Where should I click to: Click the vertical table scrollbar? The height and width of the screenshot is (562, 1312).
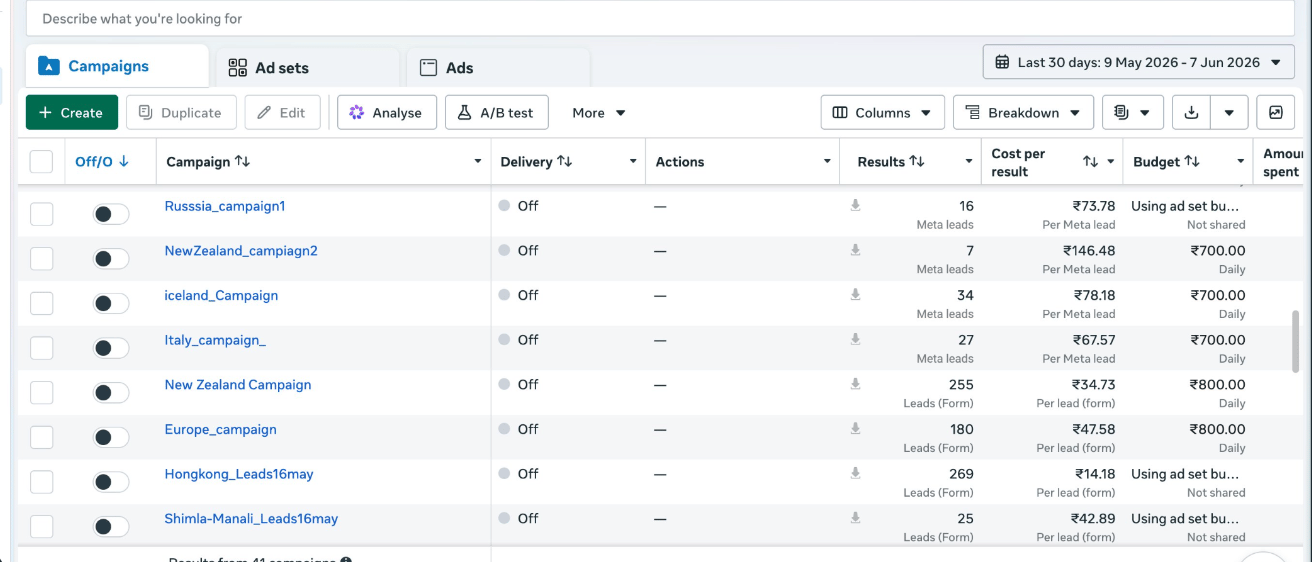click(x=1296, y=340)
